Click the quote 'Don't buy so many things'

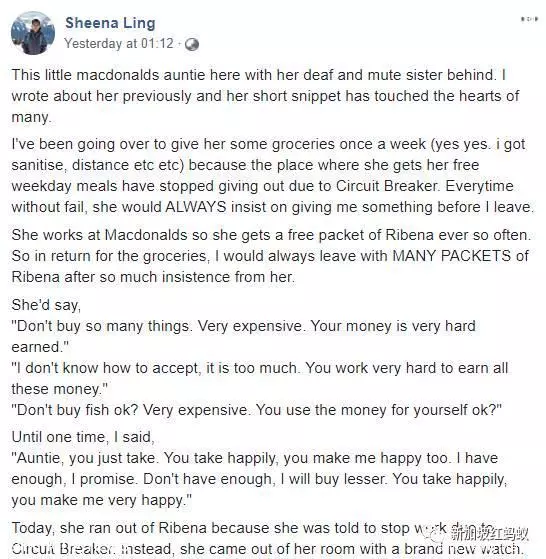(x=243, y=336)
